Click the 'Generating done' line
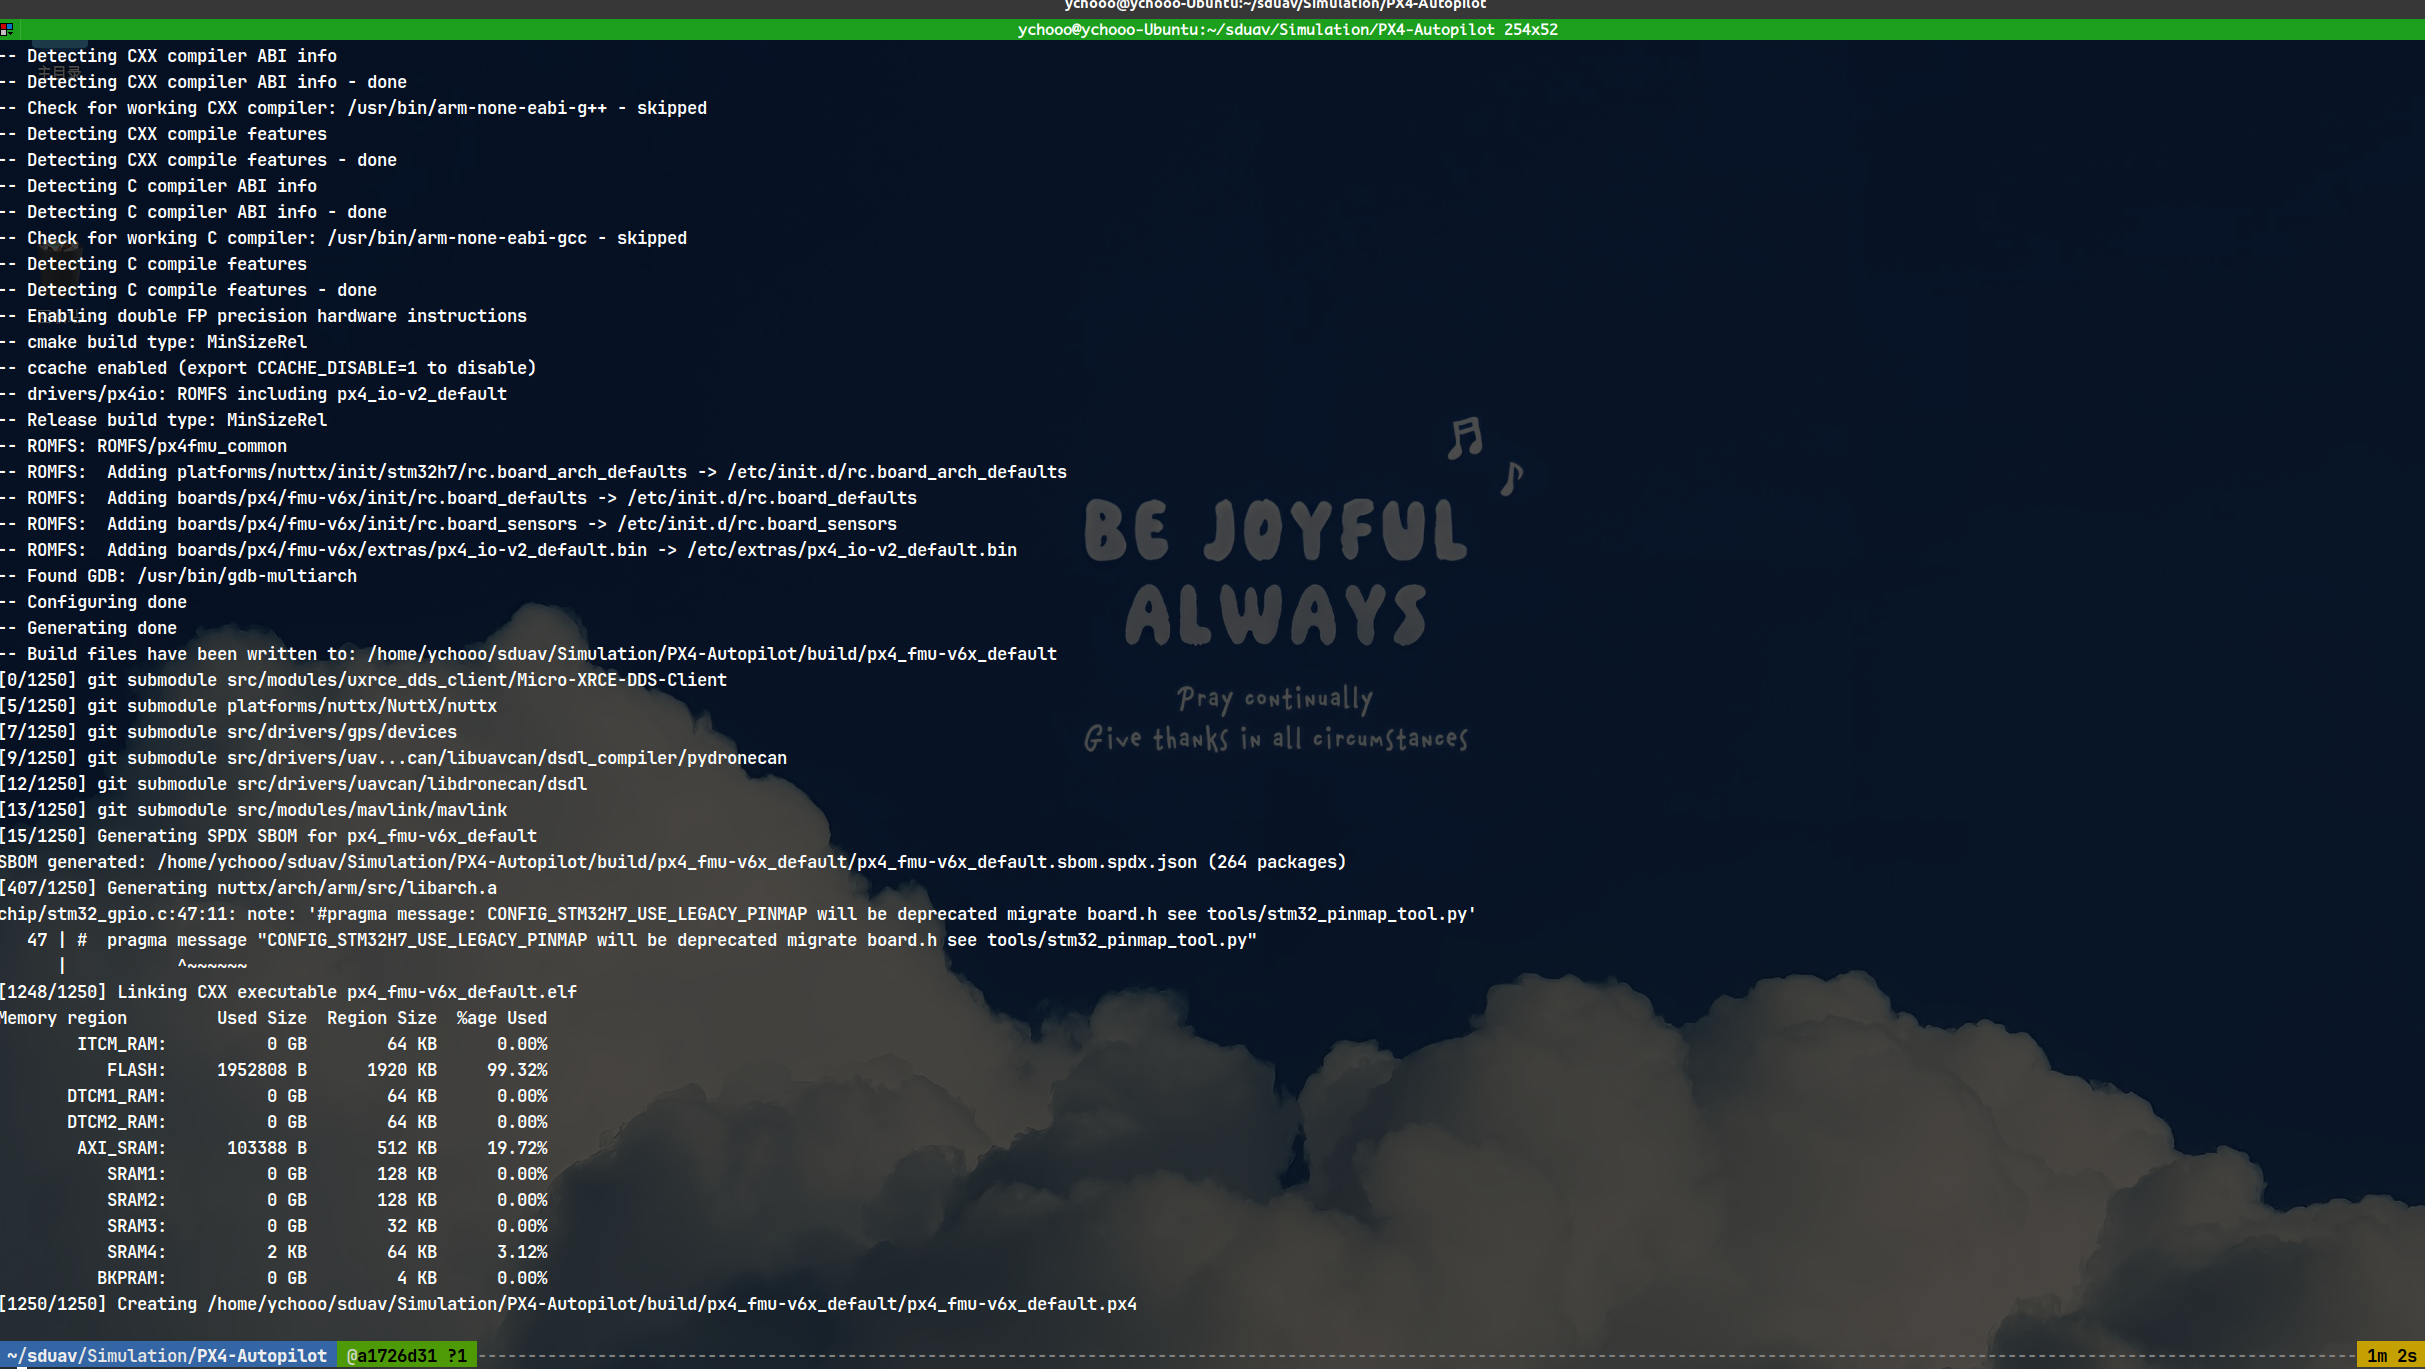Screen dimensions: 2425x1369 coord(89,628)
